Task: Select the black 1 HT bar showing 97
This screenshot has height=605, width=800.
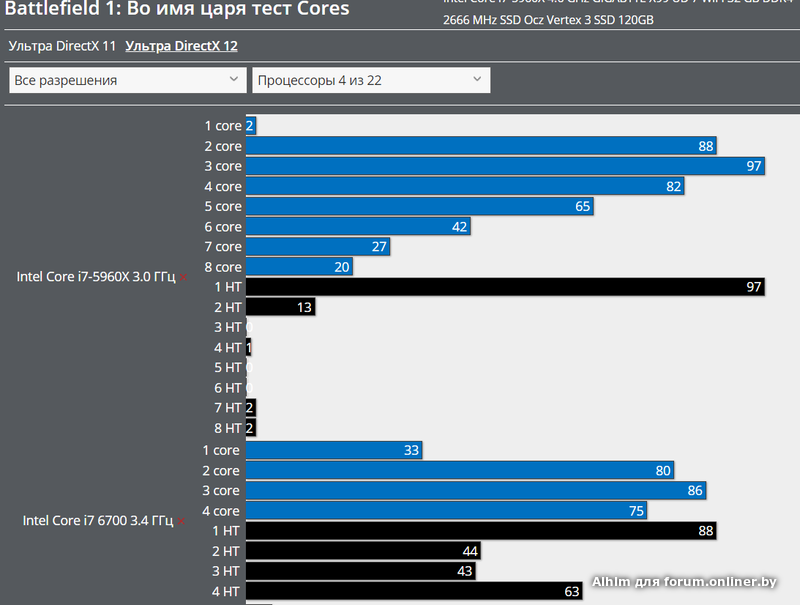Action: (505, 287)
